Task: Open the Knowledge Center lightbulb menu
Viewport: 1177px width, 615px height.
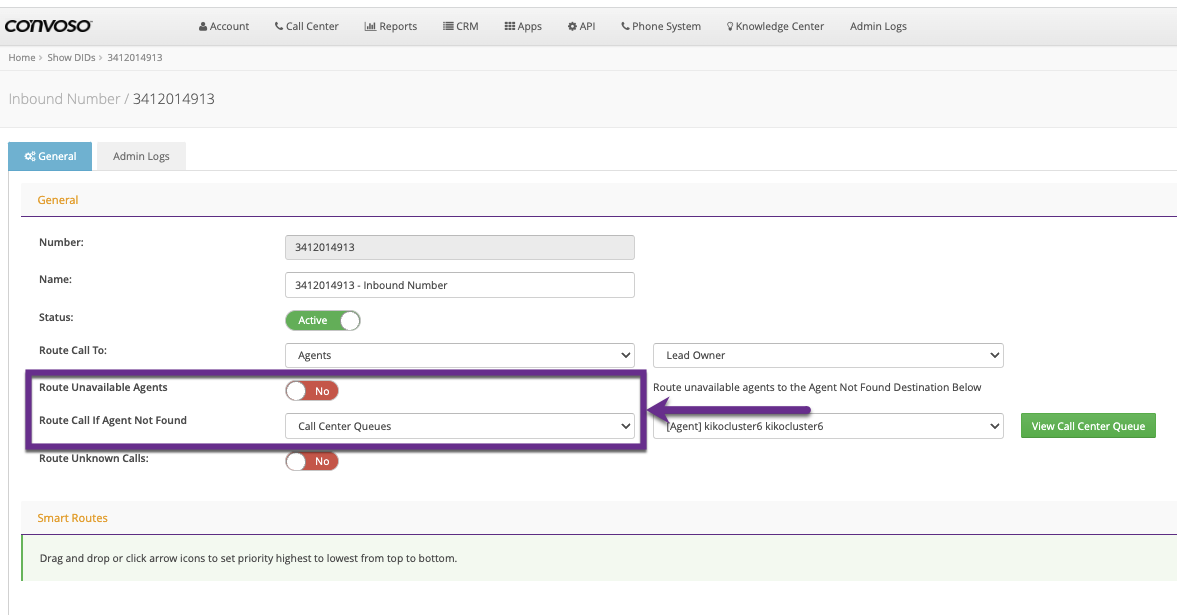Action: (775, 26)
